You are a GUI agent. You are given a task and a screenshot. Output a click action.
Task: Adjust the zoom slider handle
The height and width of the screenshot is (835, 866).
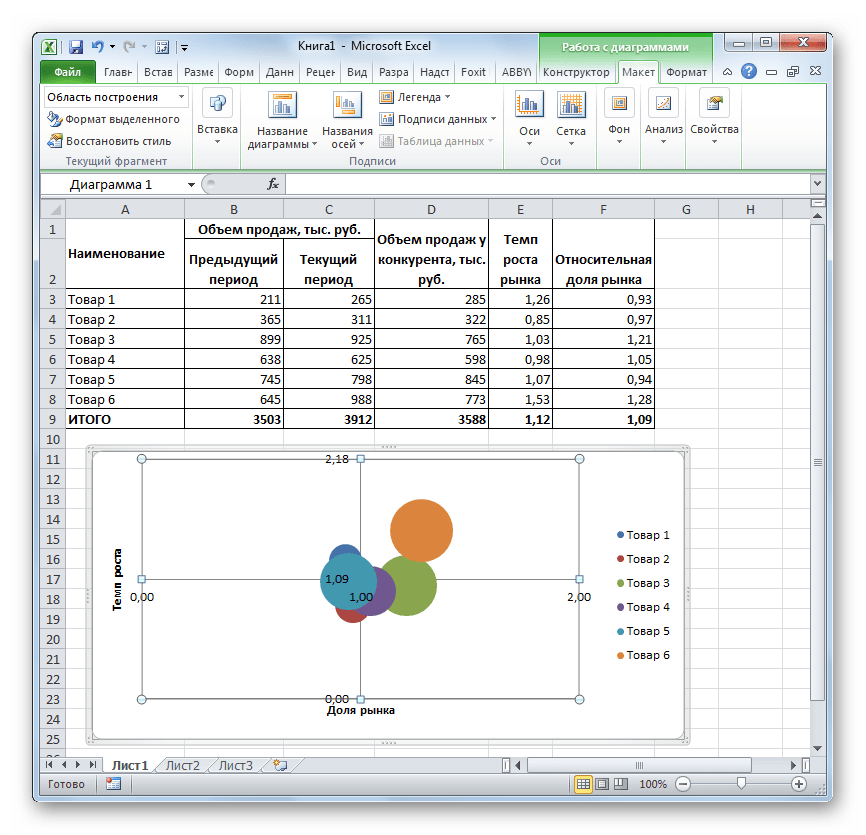coord(741,784)
